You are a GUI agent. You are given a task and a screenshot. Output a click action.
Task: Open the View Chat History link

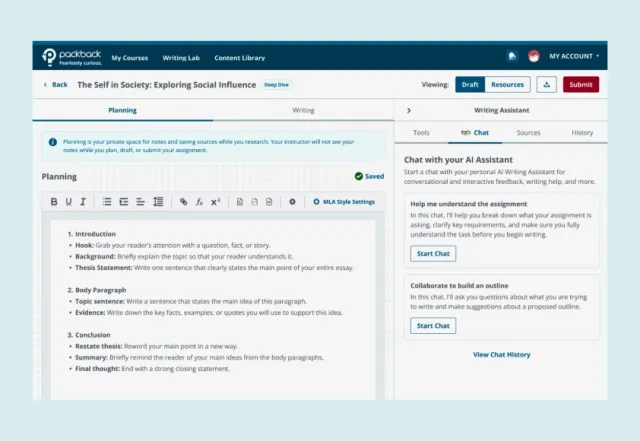pyautogui.click(x=501, y=354)
